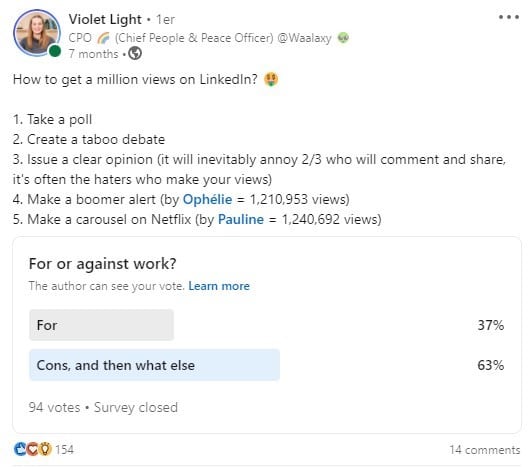Click the like reaction icon
531x467 pixels.
[20, 449]
